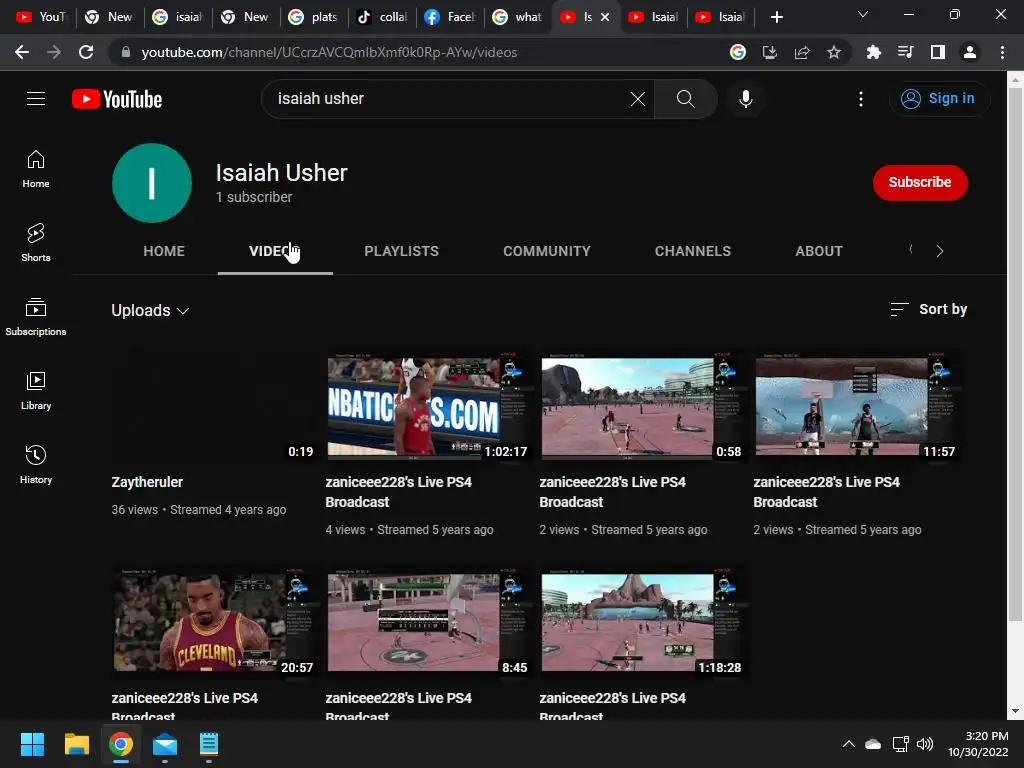1024x768 pixels.
Task: Switch to the PLAYLISTS tab
Action: pyautogui.click(x=401, y=251)
